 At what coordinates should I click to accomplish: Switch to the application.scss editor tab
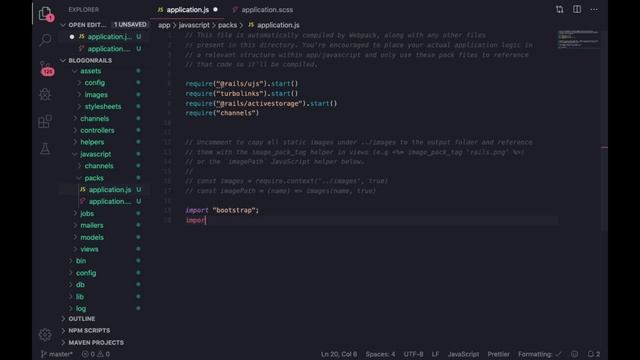[262, 9]
